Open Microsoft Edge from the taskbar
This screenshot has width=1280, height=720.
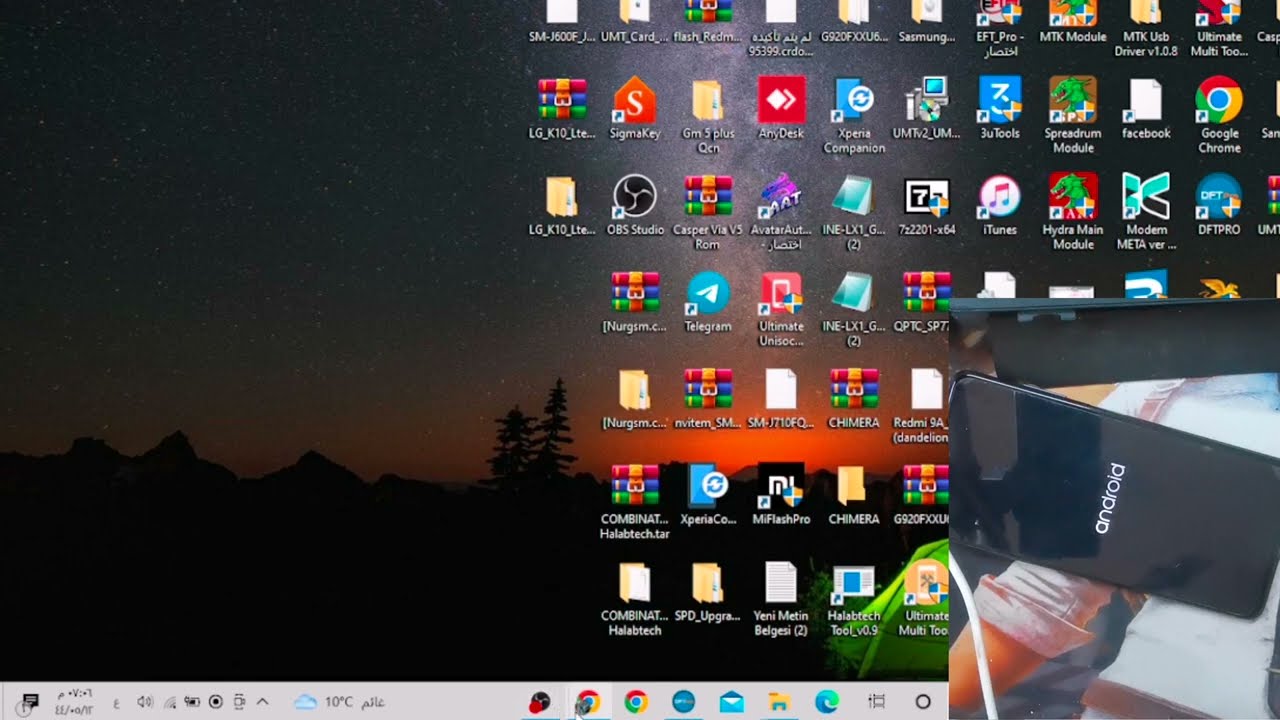827,702
